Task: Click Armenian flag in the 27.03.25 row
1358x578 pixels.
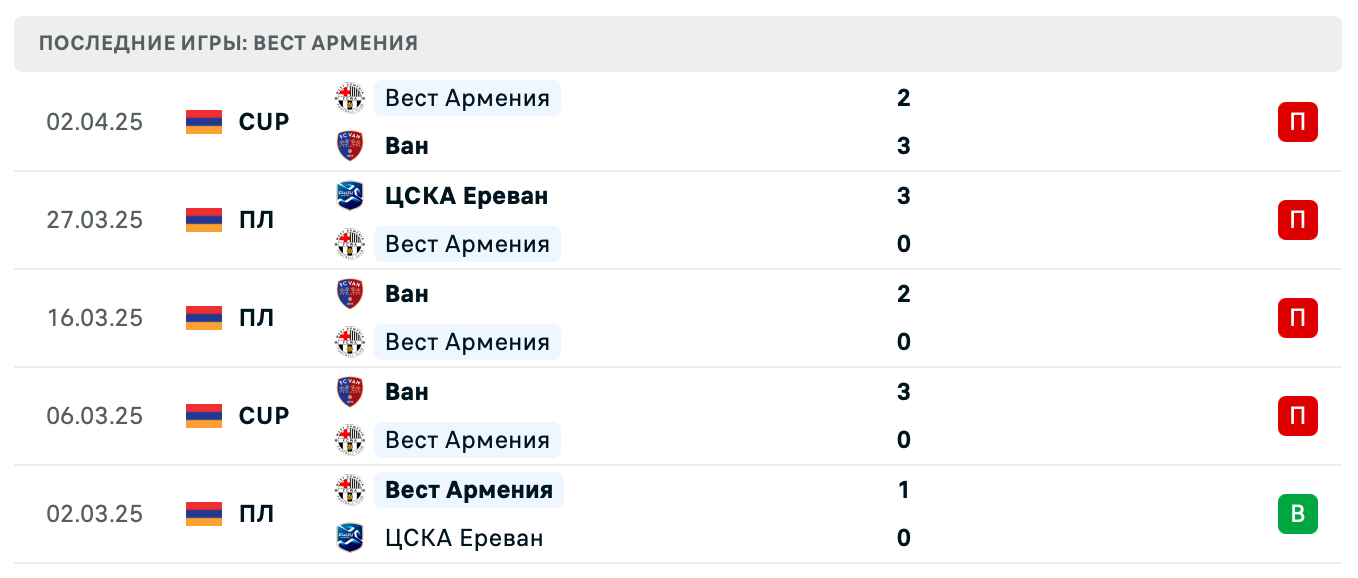Action: 204,220
